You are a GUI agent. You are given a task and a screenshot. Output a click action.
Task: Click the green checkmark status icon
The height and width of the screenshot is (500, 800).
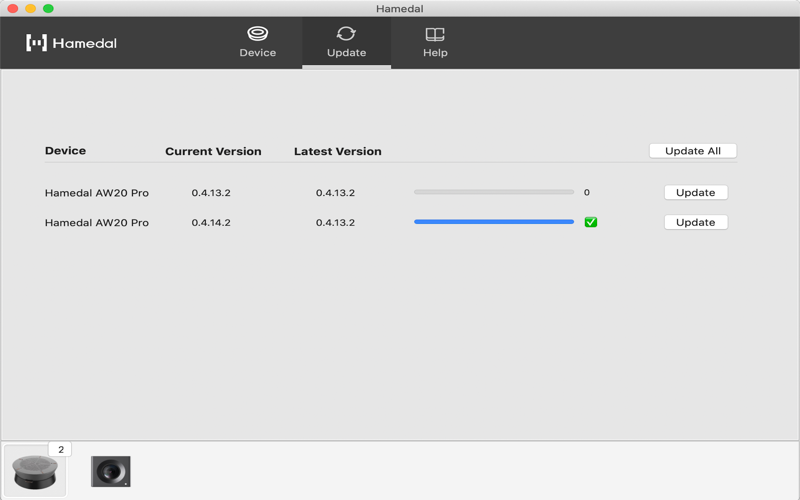(591, 222)
